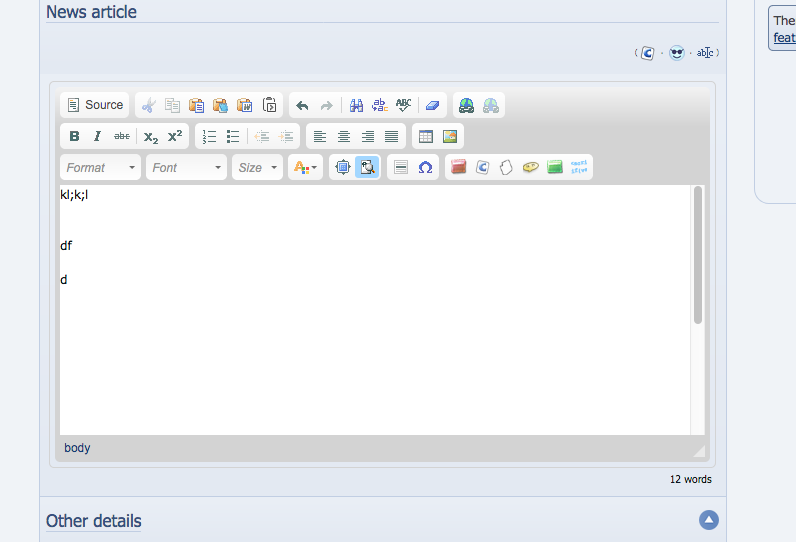Click the increase indent icon
796x542 pixels.
point(286,136)
